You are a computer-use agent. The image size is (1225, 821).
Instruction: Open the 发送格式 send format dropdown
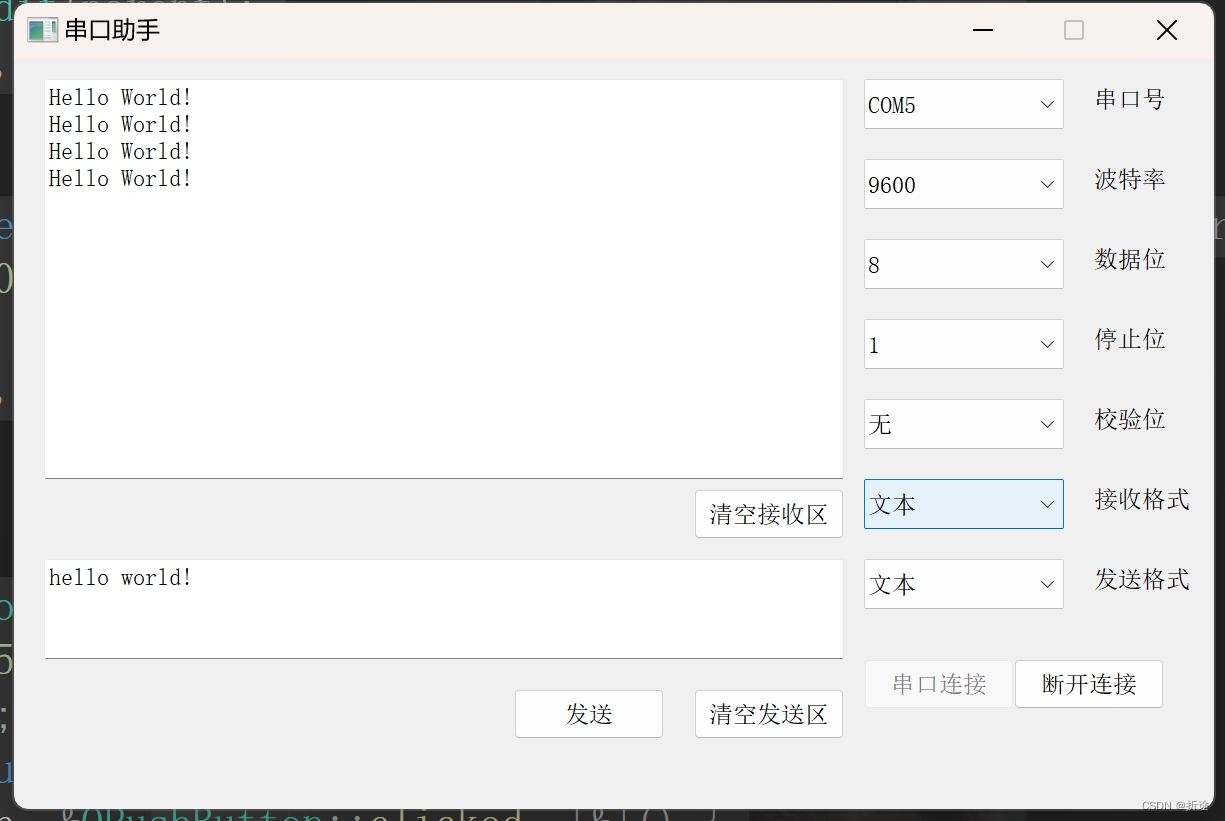click(x=962, y=584)
